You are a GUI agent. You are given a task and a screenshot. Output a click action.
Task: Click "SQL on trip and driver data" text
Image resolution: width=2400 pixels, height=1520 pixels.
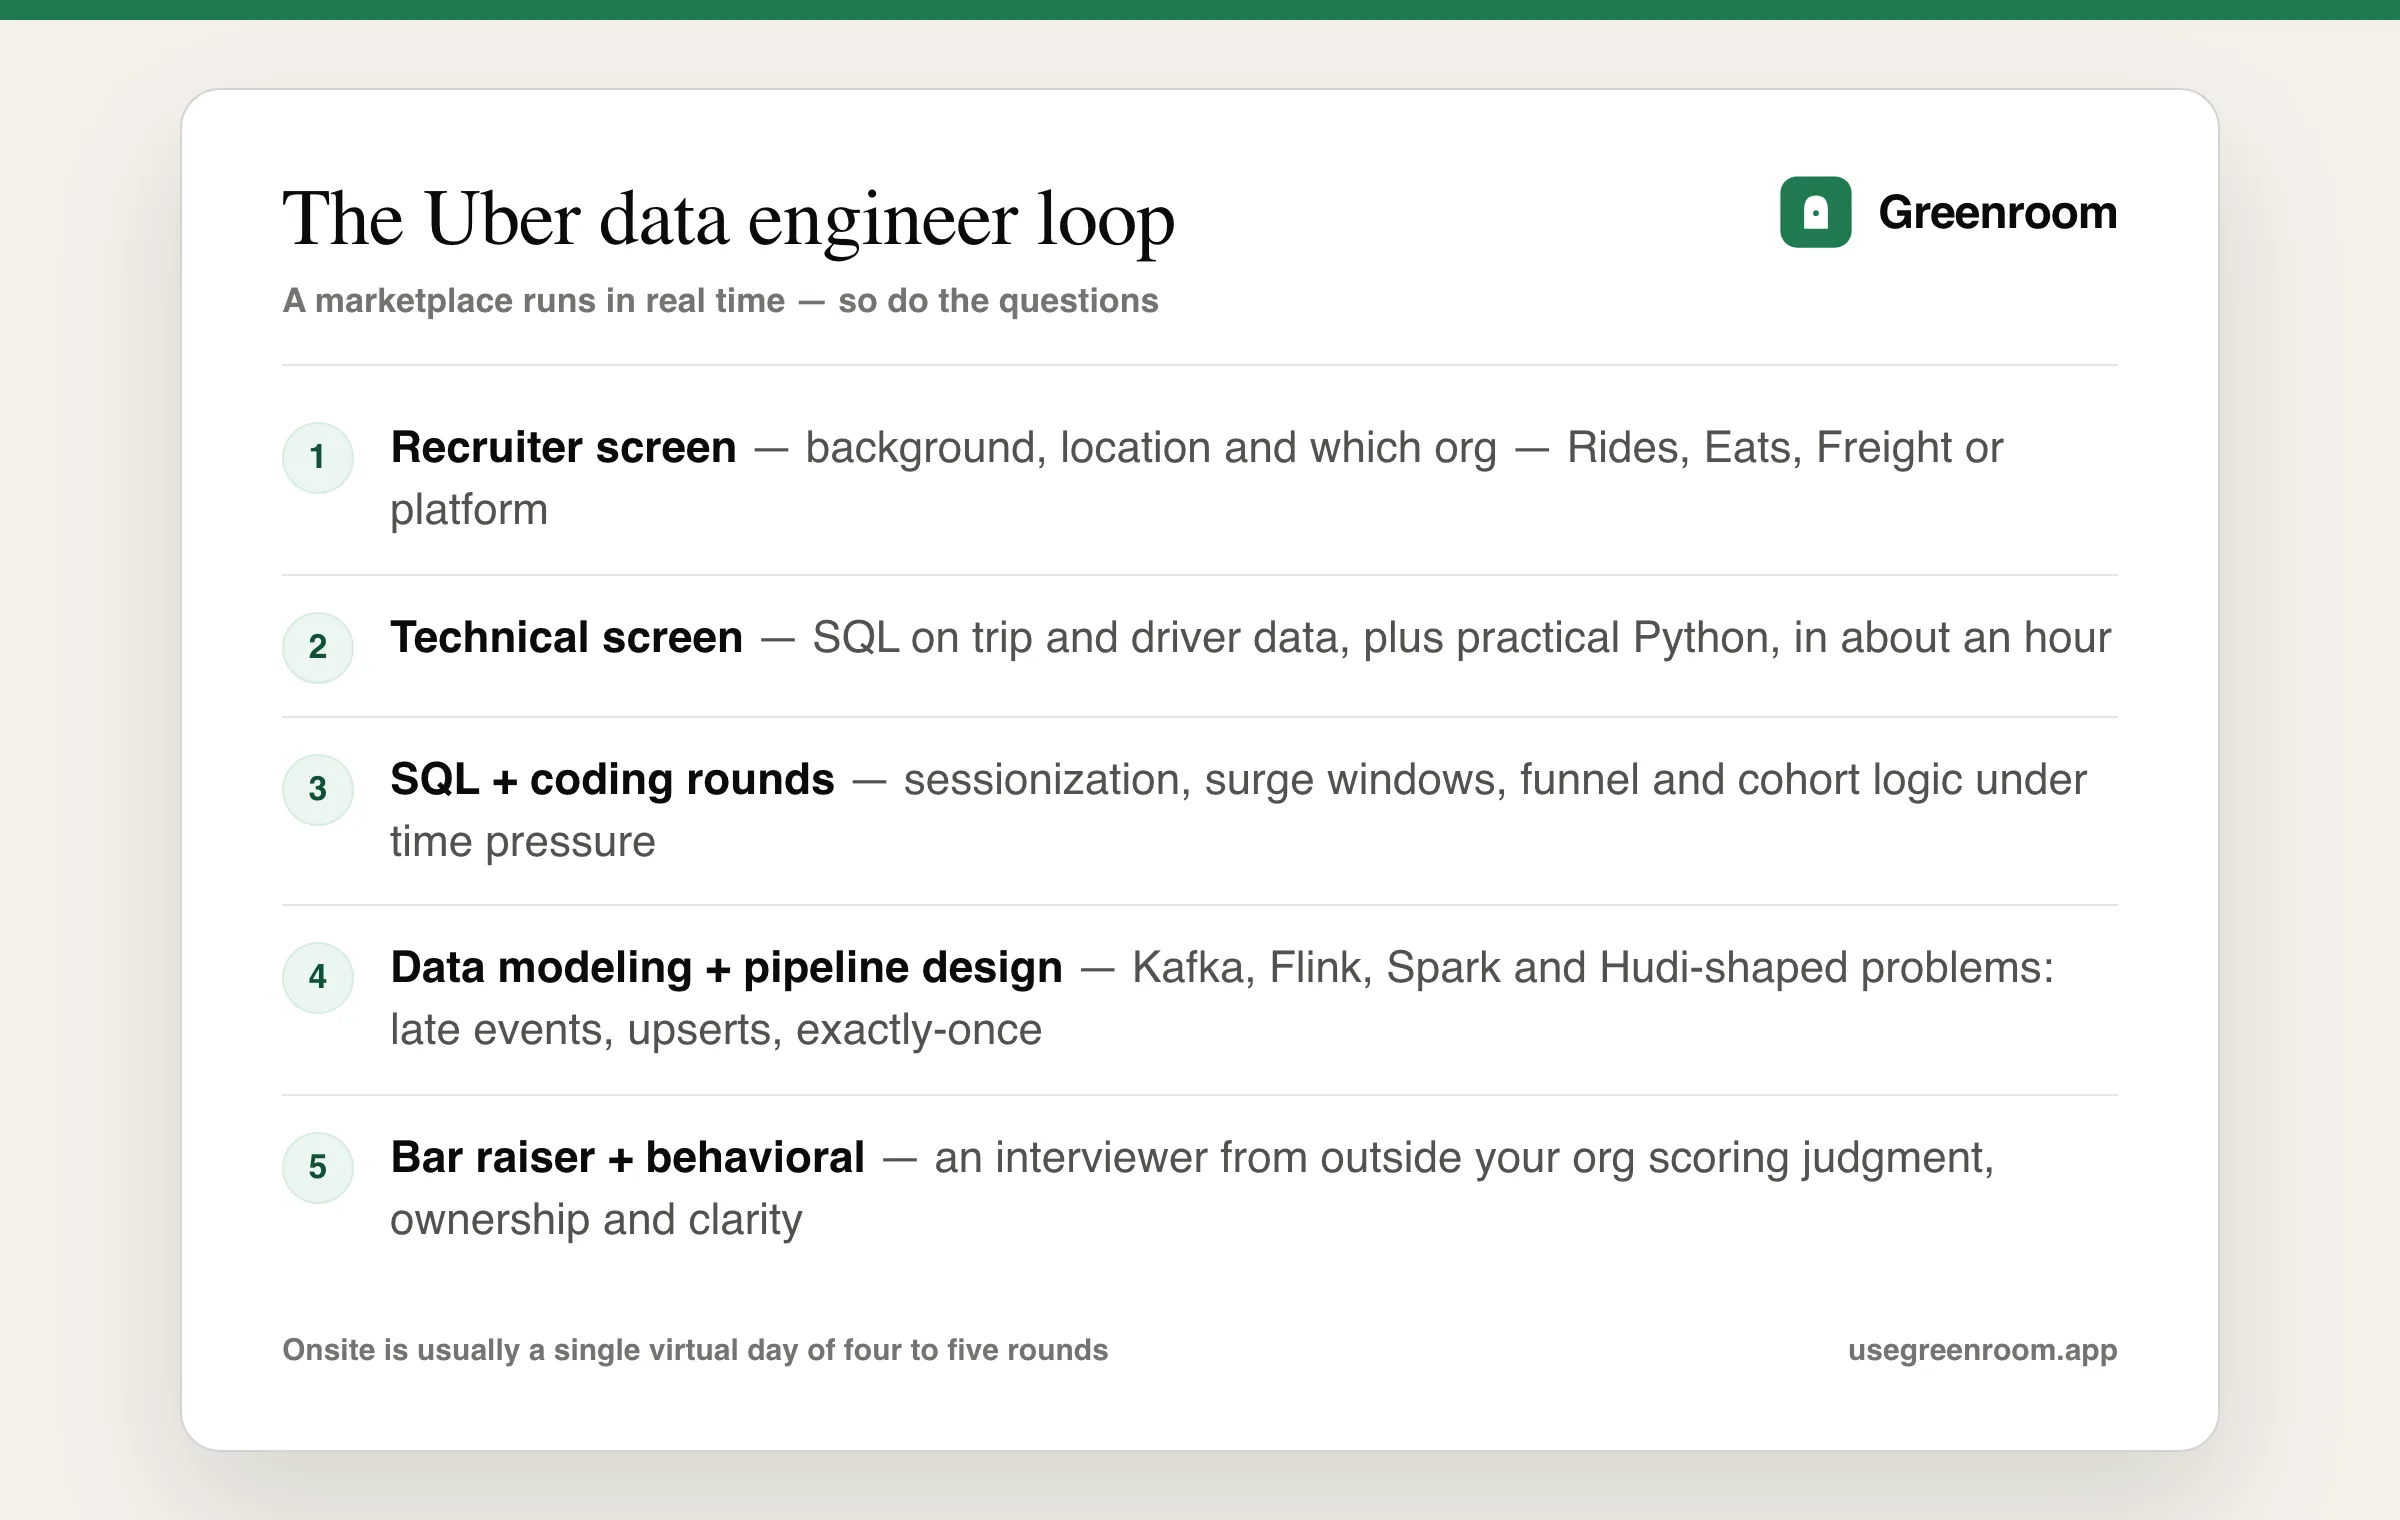(1080, 638)
